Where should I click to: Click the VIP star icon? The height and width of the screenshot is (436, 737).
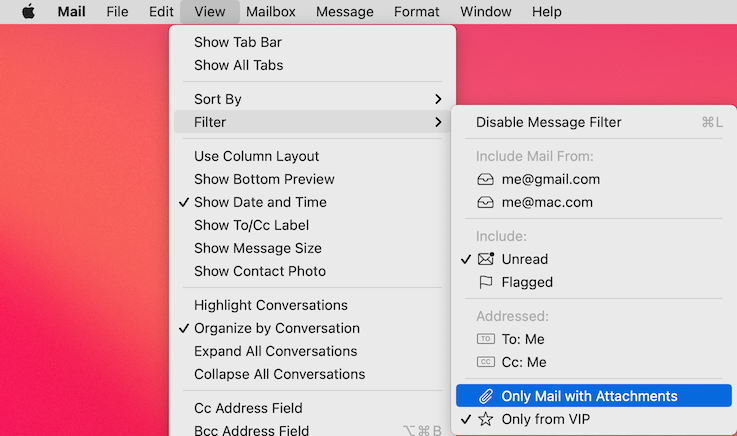pyautogui.click(x=486, y=419)
